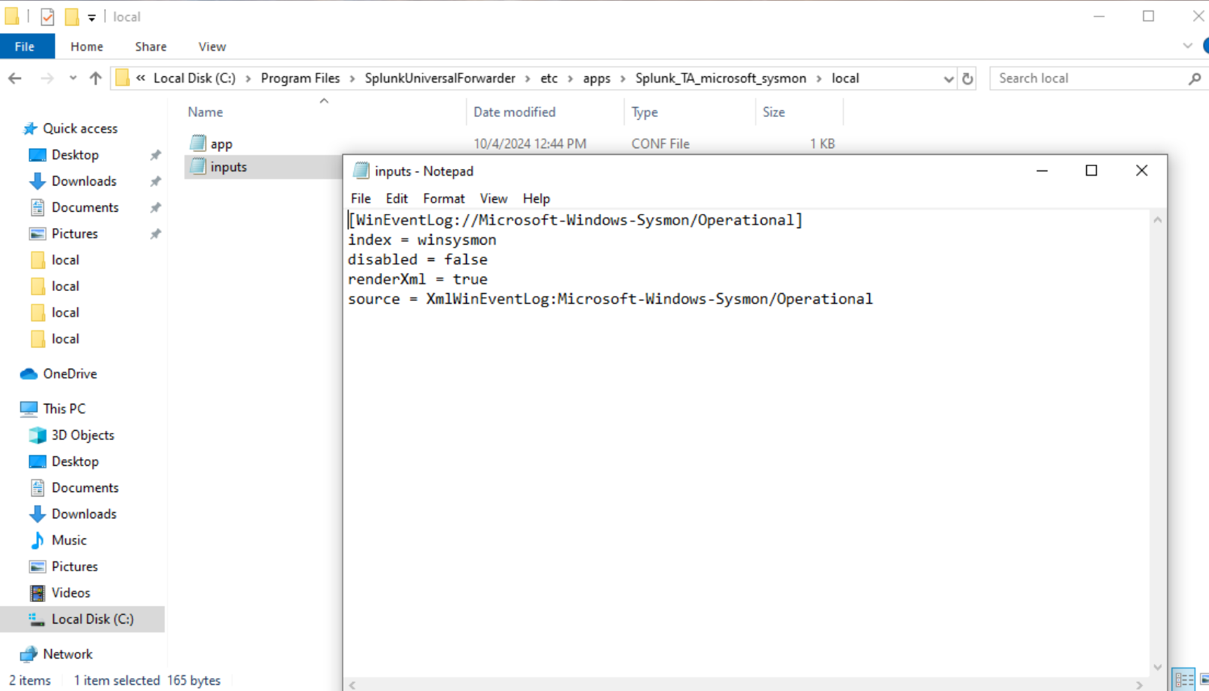Switch to the Home ribbon tab

pos(86,46)
